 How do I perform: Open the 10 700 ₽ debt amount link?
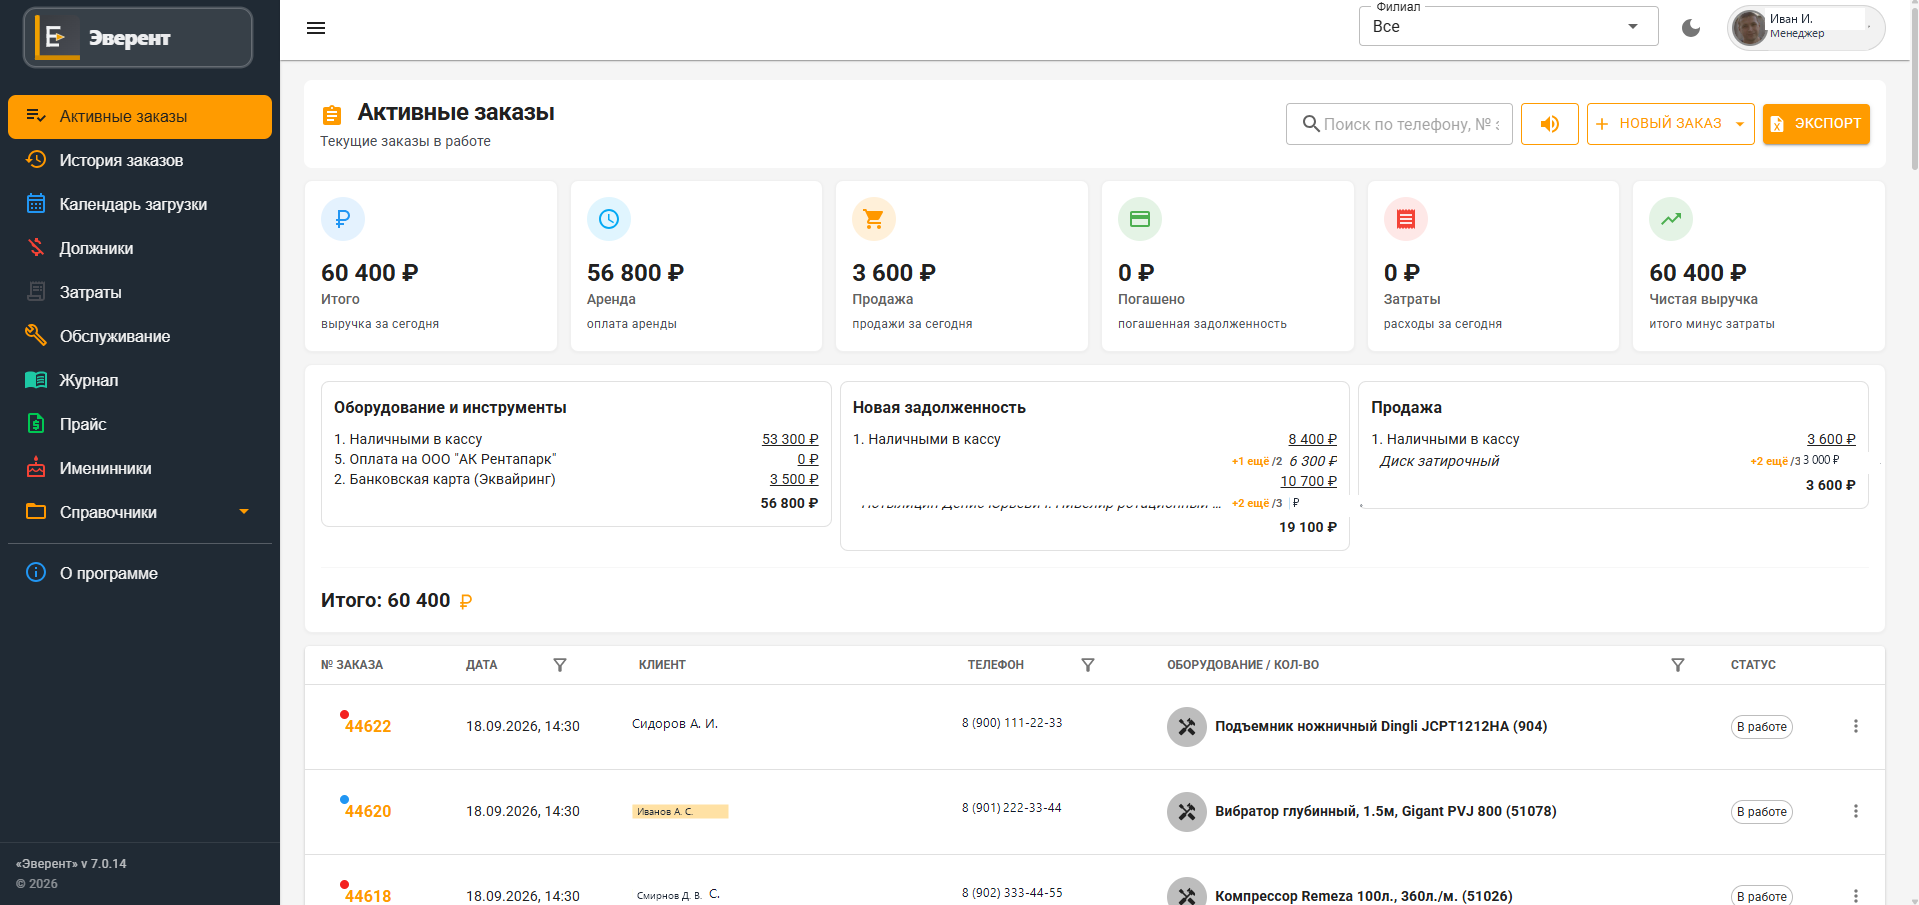click(x=1309, y=481)
